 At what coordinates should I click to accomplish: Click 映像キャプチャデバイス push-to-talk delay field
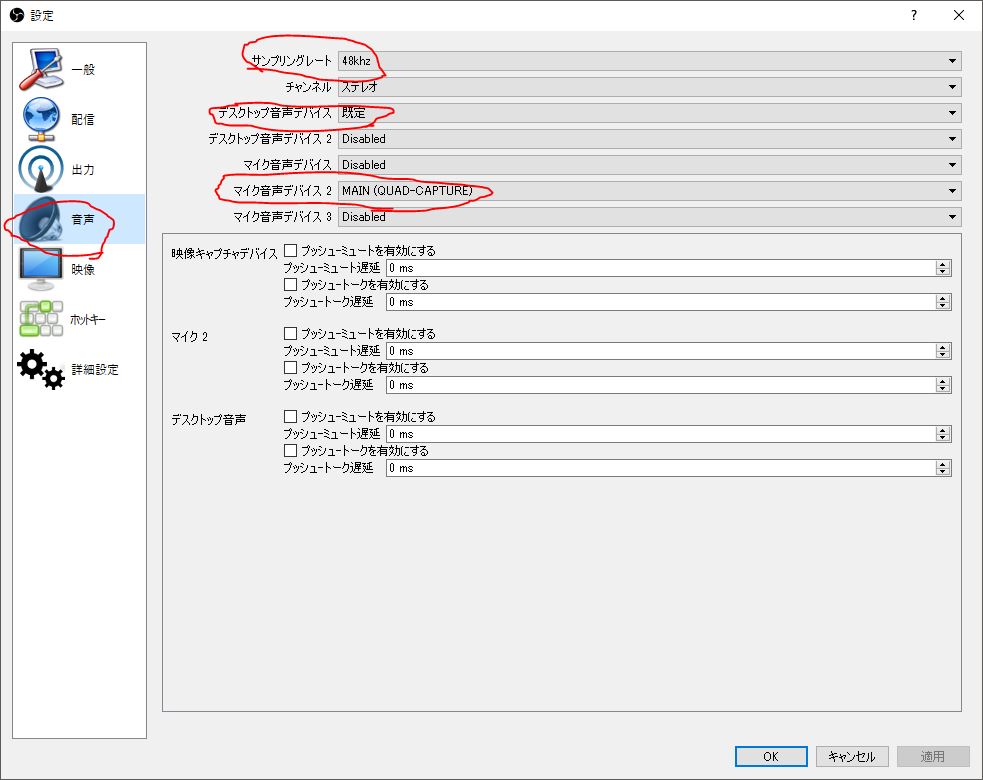[668, 302]
